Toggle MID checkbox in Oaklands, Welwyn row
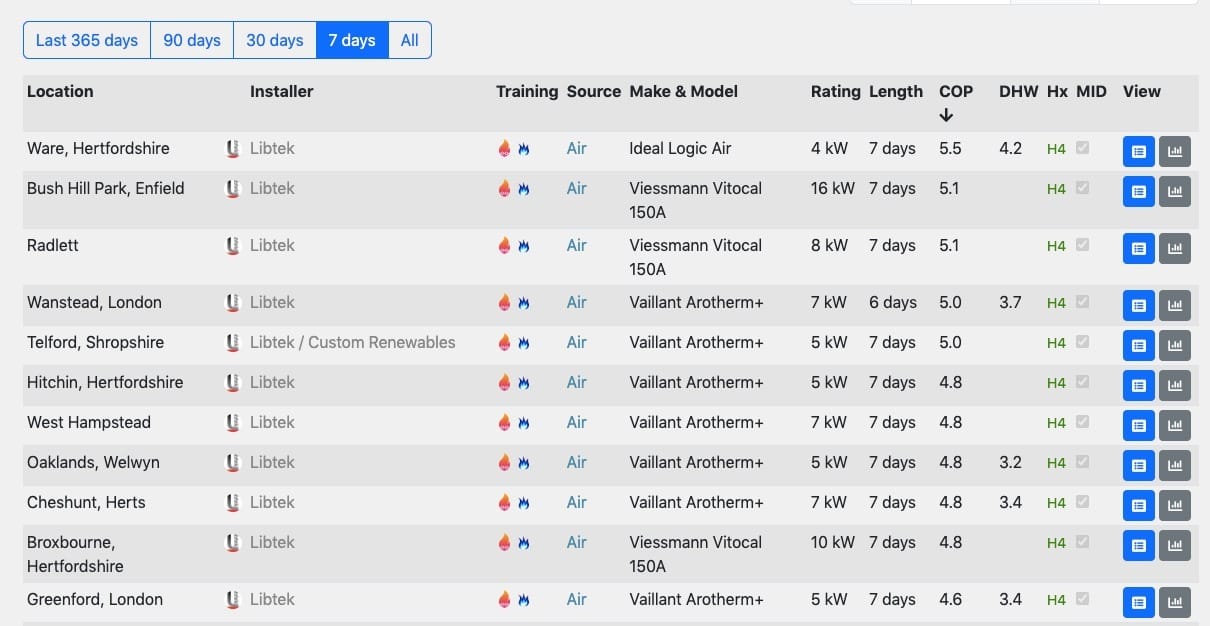 [x=1082, y=462]
